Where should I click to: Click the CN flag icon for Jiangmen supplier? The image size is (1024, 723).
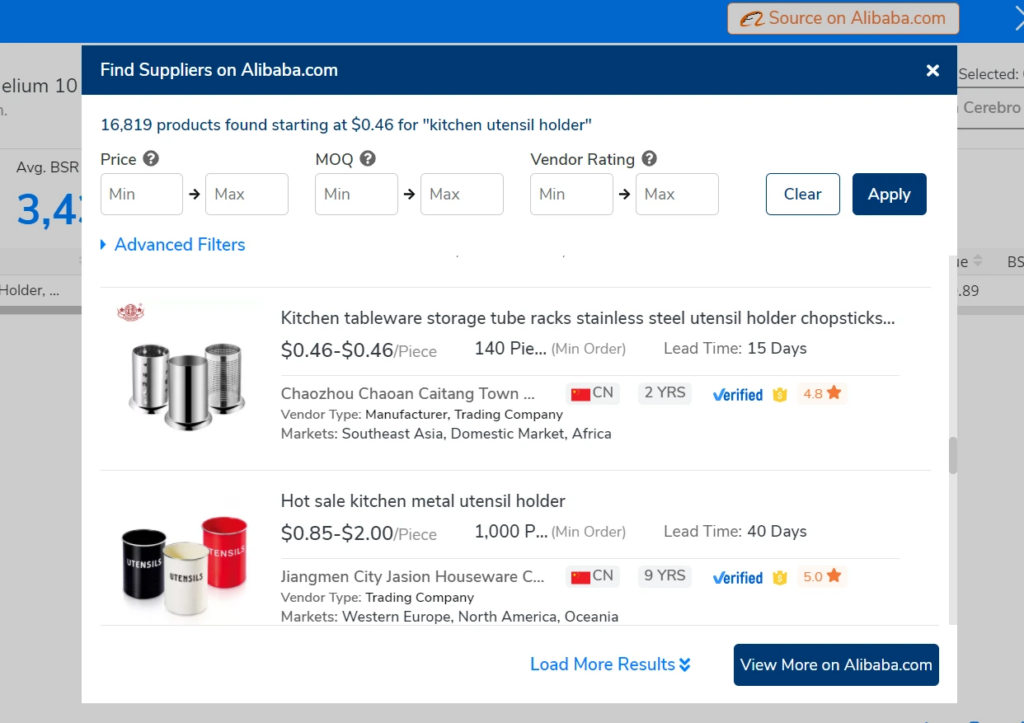pos(580,576)
